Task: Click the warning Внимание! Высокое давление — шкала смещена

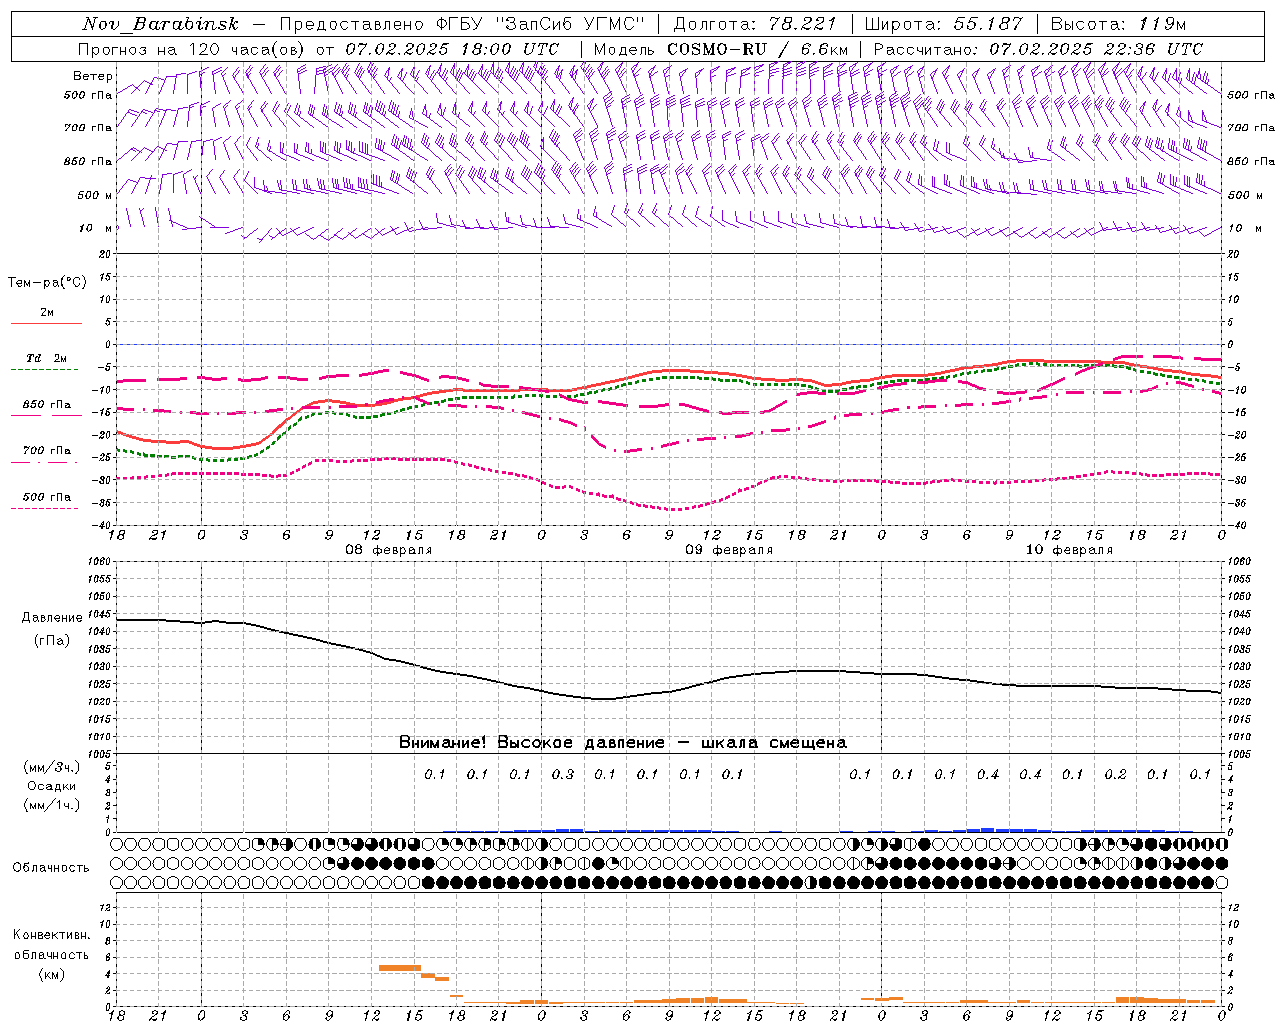Action: click(622, 742)
